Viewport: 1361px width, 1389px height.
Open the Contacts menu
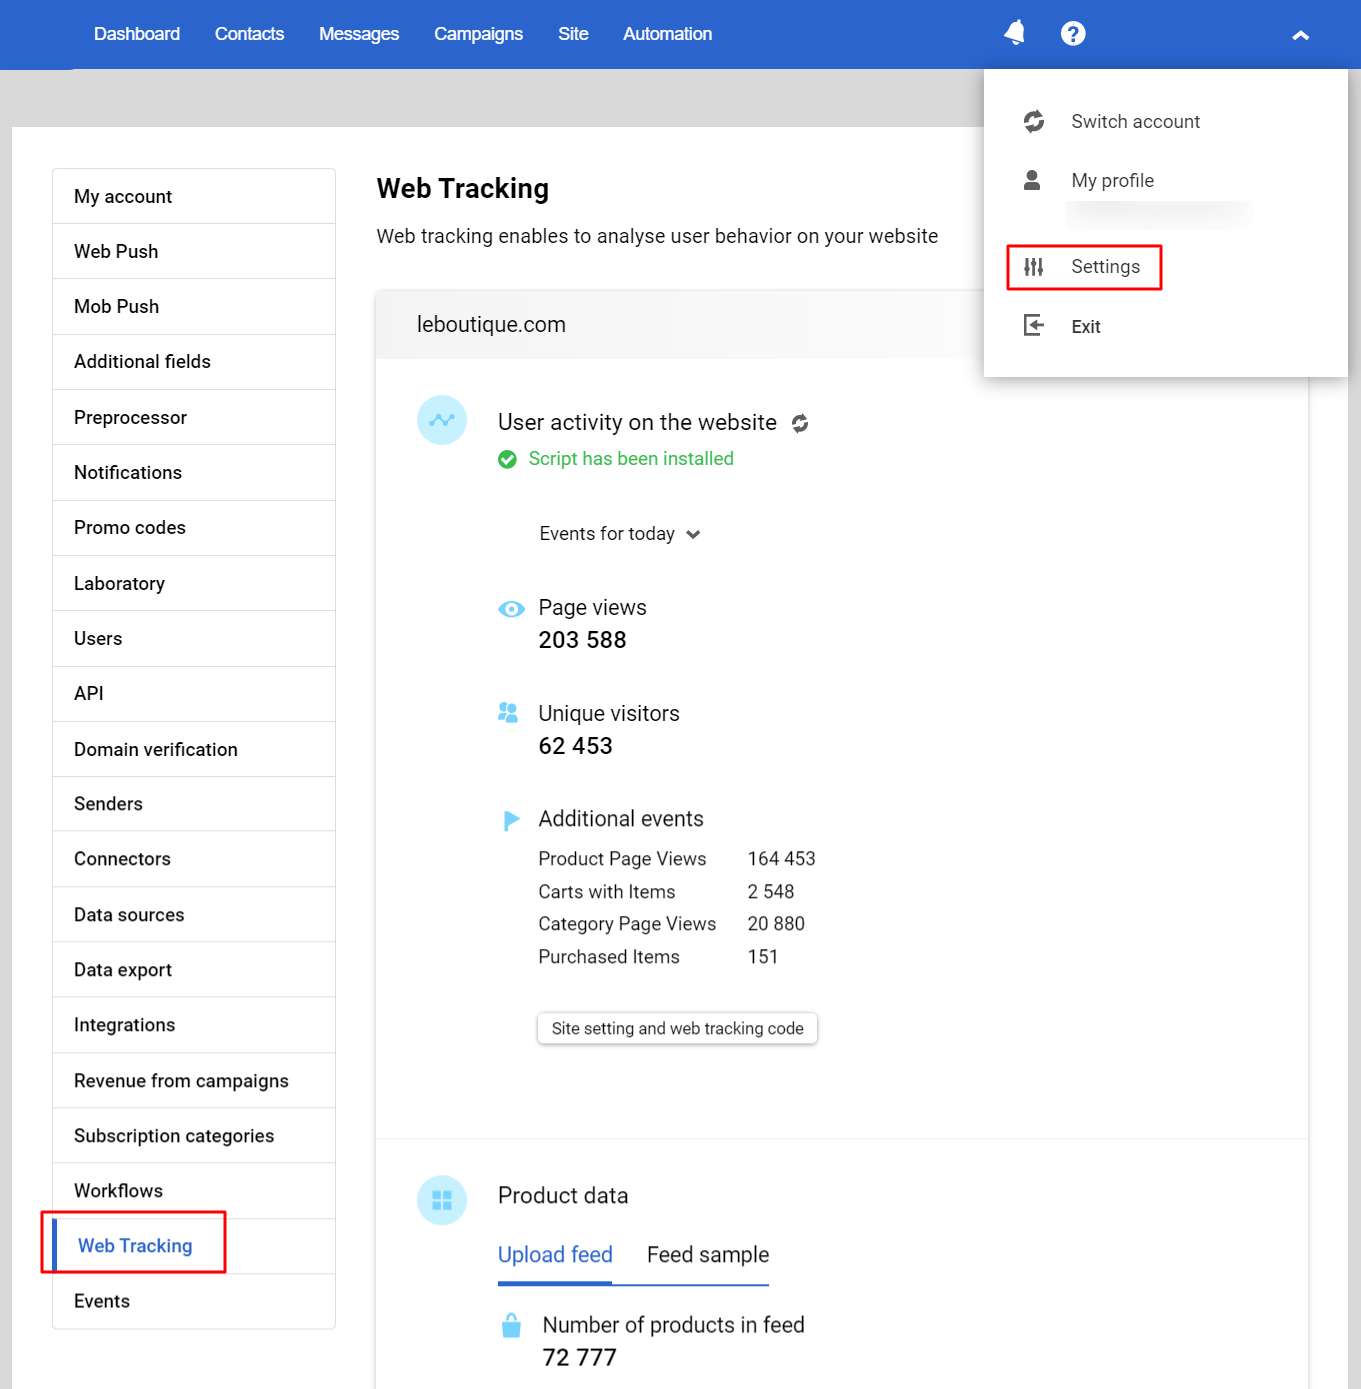(249, 34)
